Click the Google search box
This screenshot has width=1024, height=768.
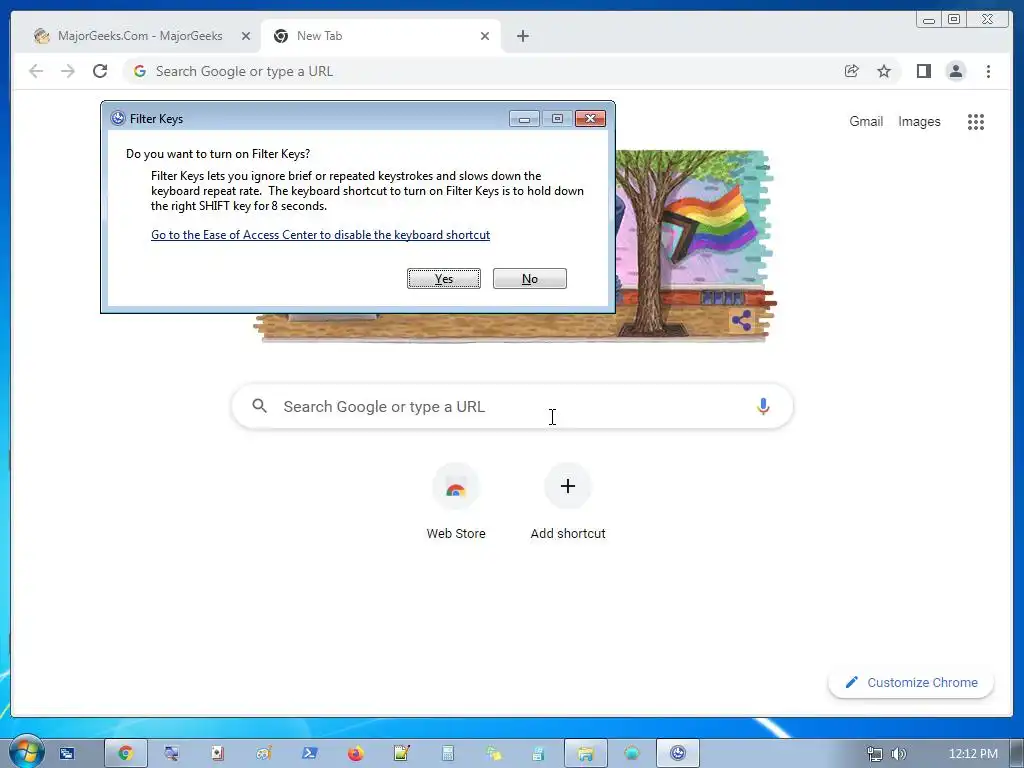tap(513, 406)
